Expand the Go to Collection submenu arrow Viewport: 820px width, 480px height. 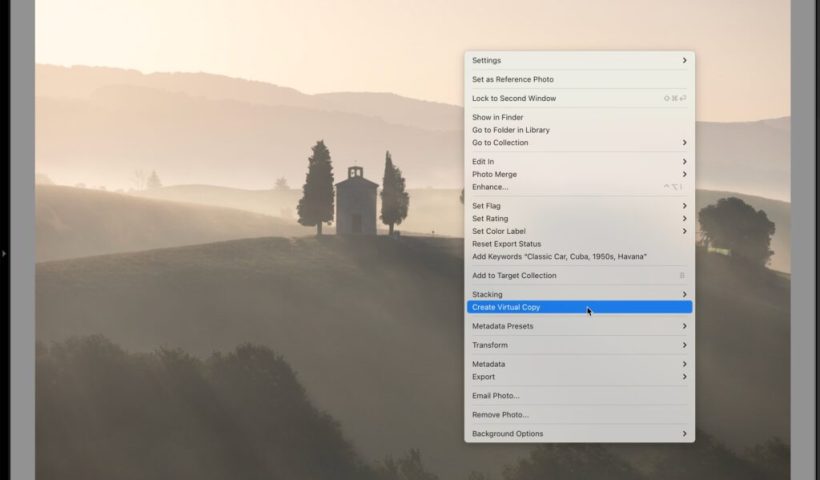(684, 143)
